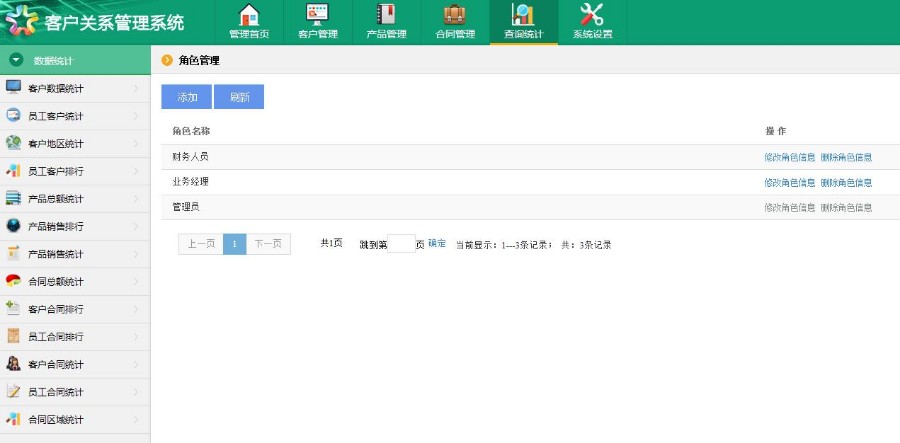This screenshot has width=900, height=443.
Task: Click the 添加 button
Action: 187,97
